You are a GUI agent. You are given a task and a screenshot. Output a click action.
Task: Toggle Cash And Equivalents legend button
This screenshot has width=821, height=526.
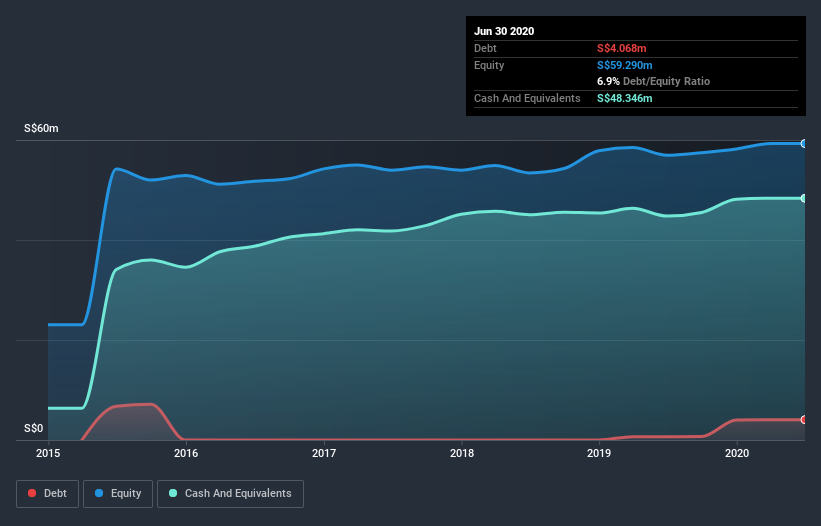[x=230, y=494]
